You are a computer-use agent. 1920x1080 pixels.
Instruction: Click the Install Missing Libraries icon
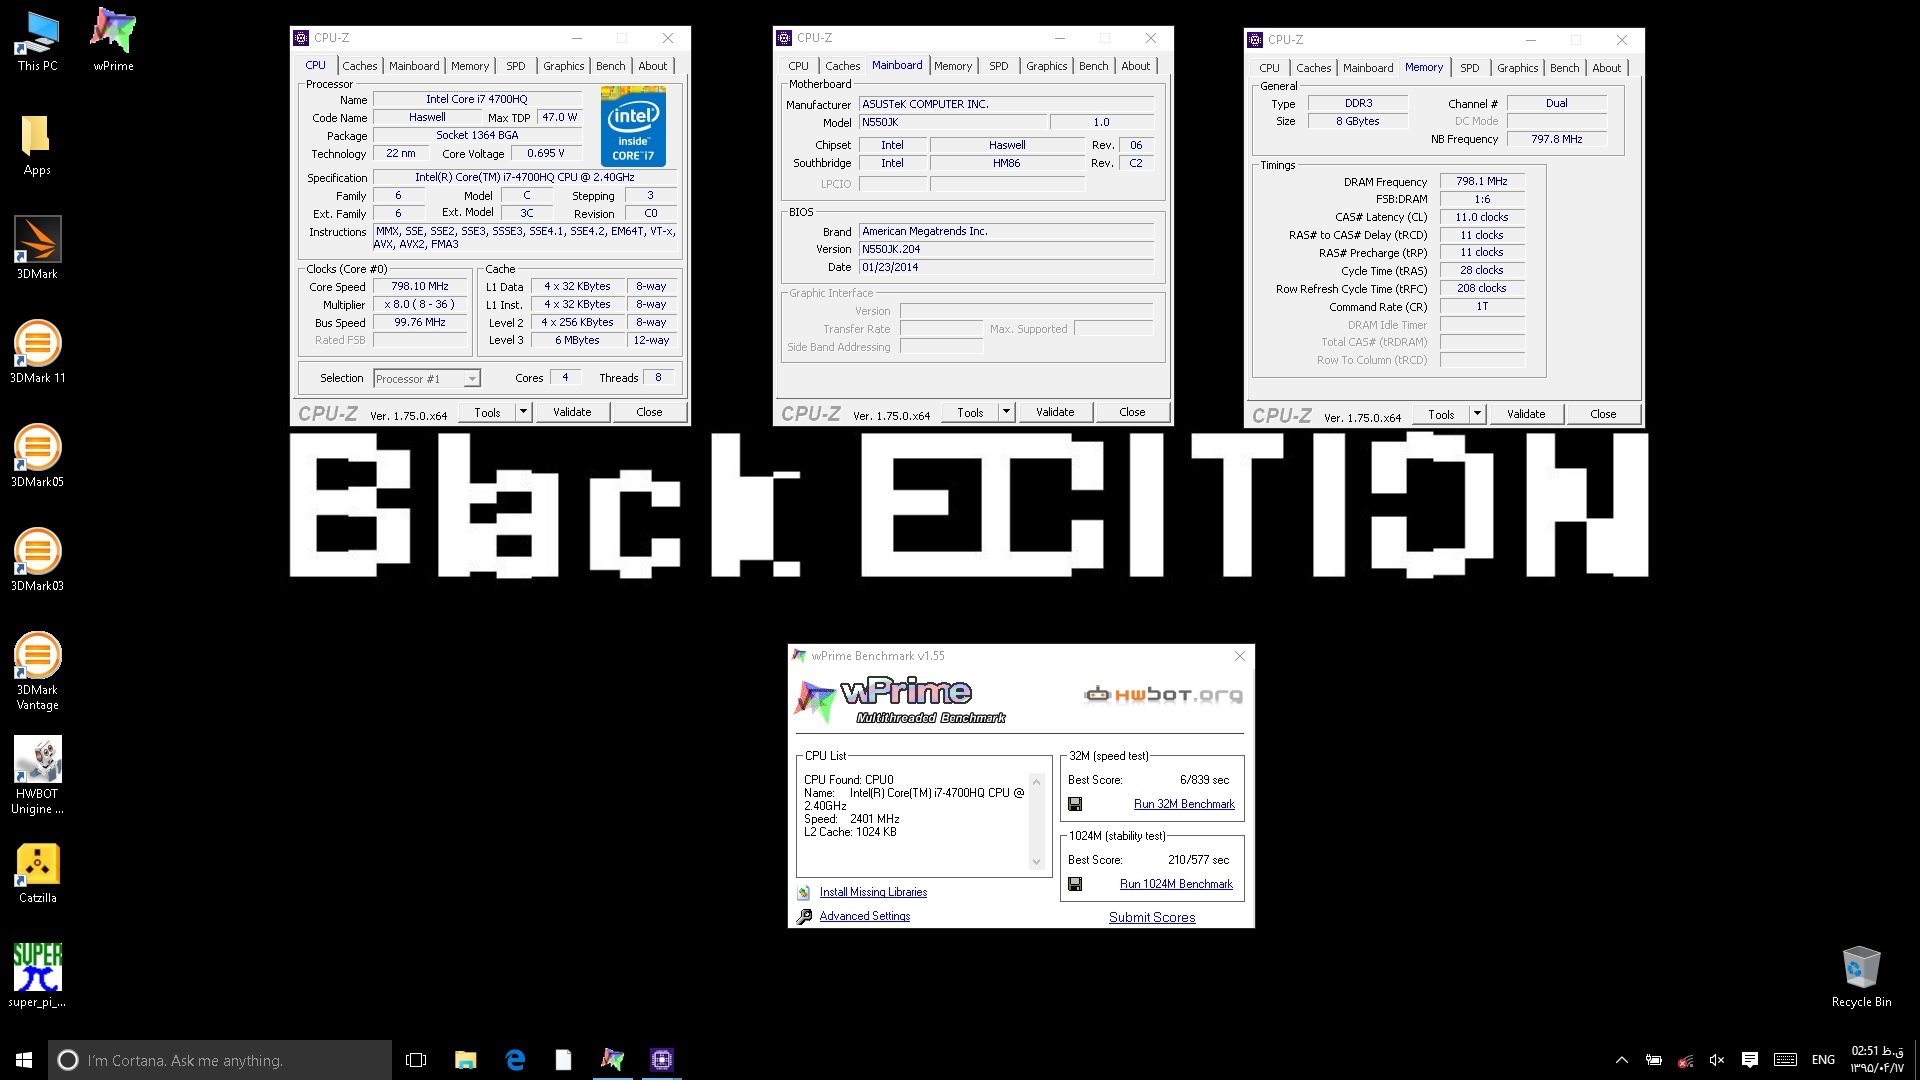(804, 892)
